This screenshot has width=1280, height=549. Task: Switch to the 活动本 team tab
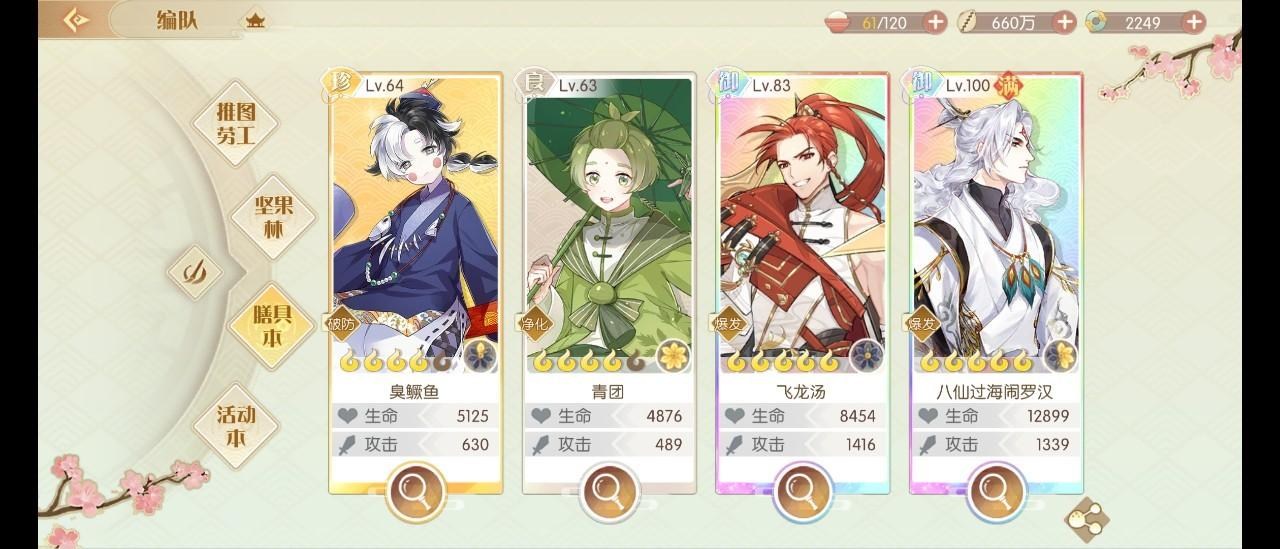(x=234, y=425)
